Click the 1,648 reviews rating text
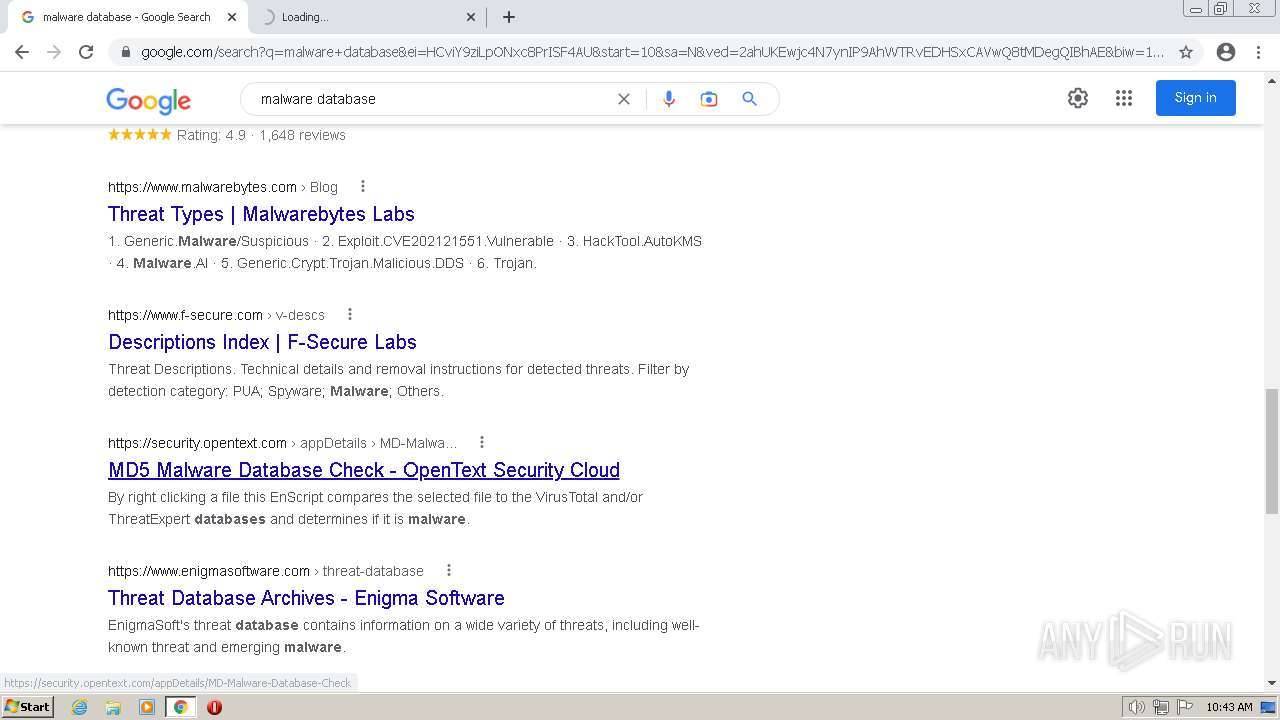 pyautogui.click(x=302, y=135)
